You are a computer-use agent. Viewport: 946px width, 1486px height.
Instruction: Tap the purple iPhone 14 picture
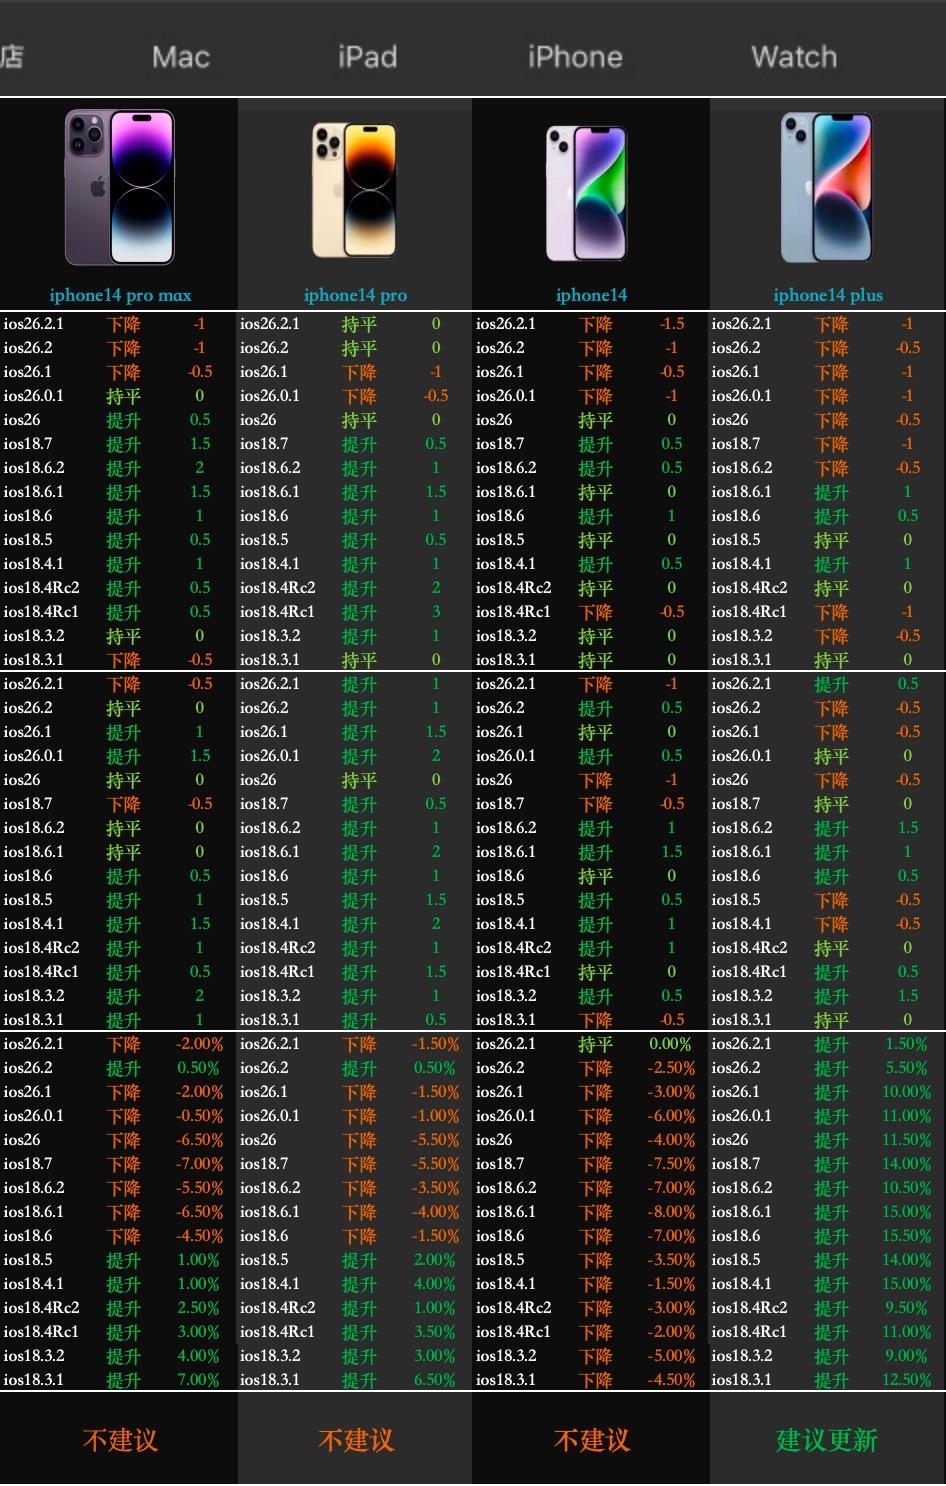tap(588, 193)
